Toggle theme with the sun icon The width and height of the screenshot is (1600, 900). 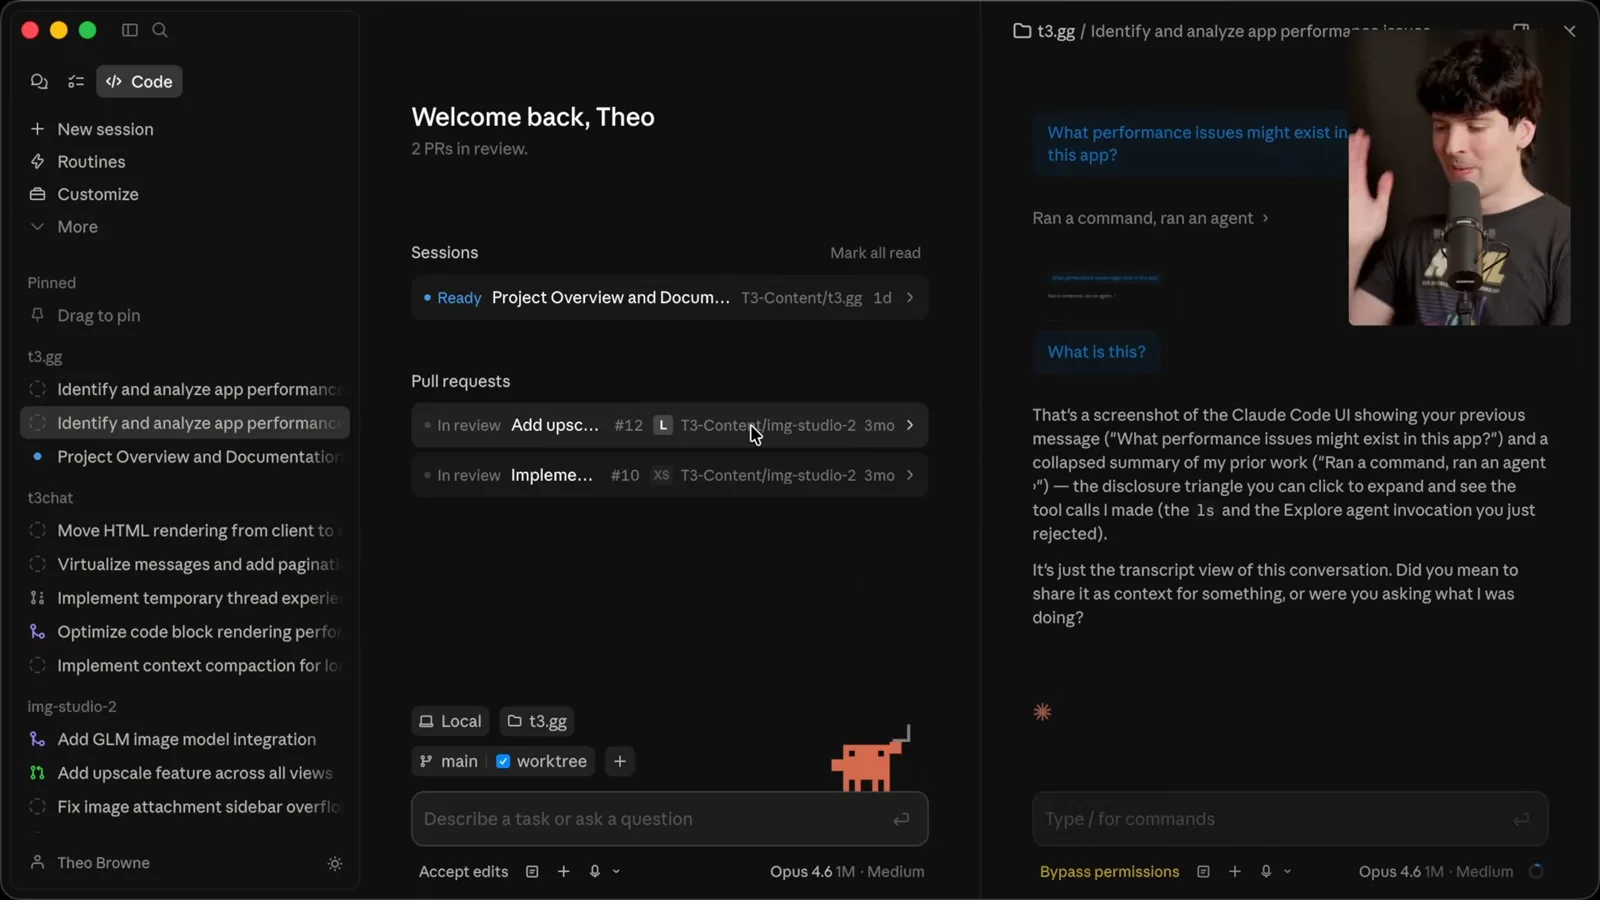335,863
